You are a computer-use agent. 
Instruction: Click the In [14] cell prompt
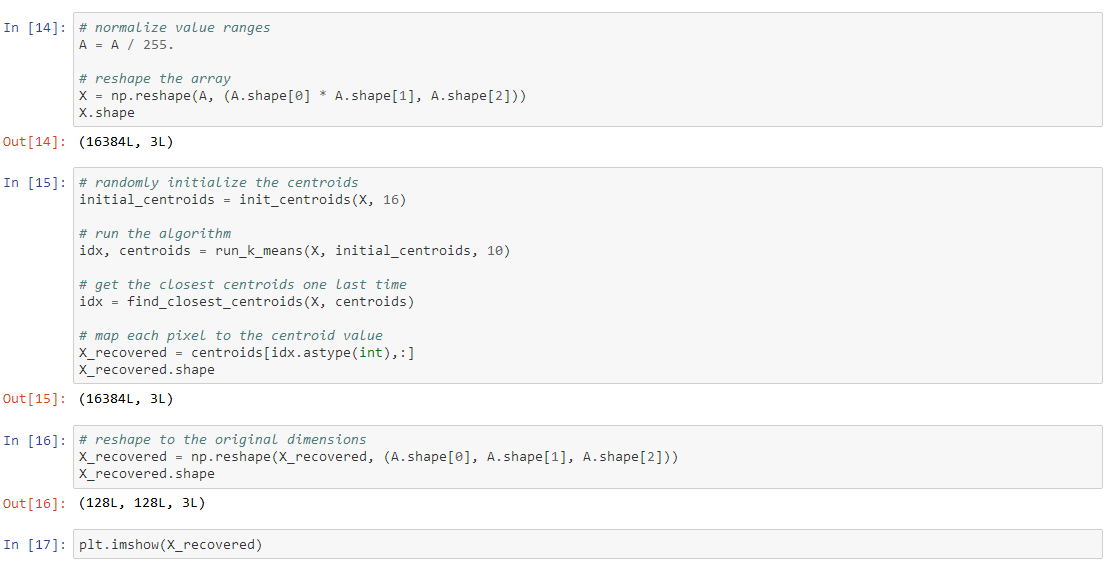tap(35, 28)
